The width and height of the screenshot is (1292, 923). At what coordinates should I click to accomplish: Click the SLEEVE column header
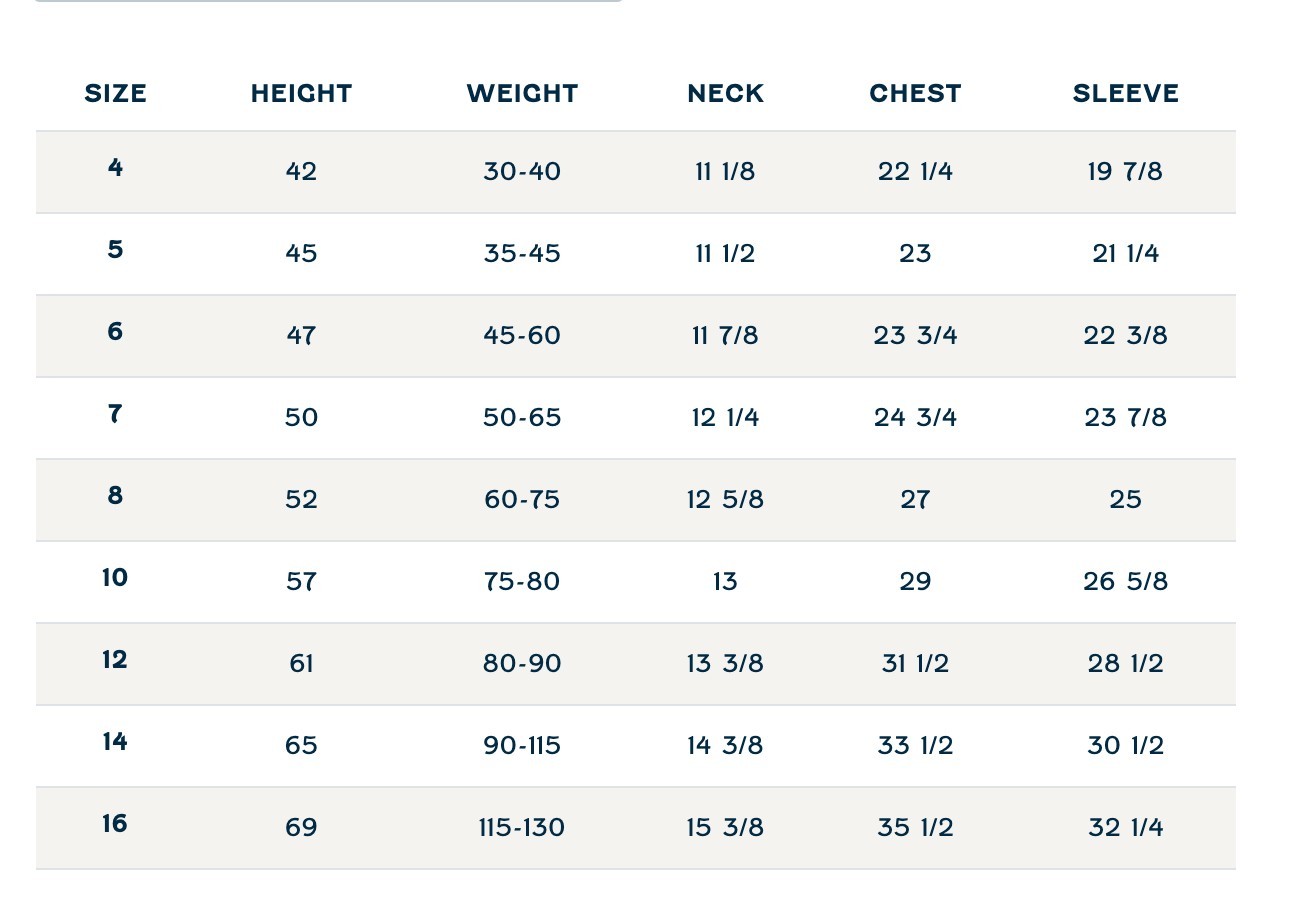pos(1125,94)
